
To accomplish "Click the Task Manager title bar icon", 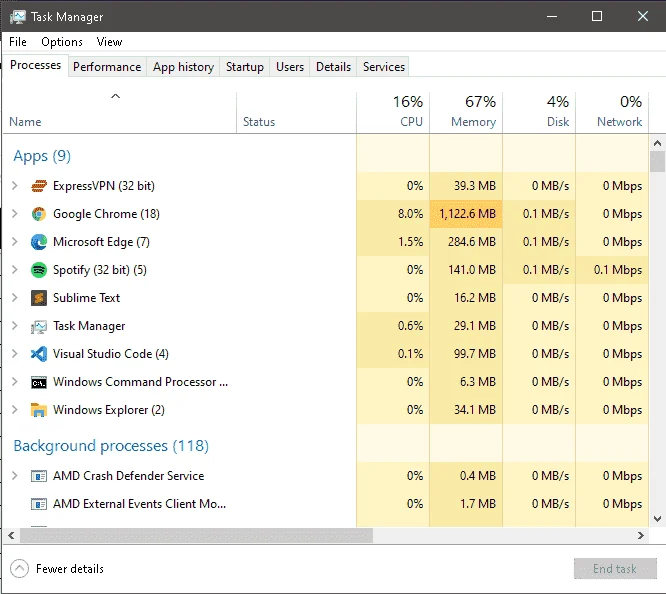I will point(18,17).
